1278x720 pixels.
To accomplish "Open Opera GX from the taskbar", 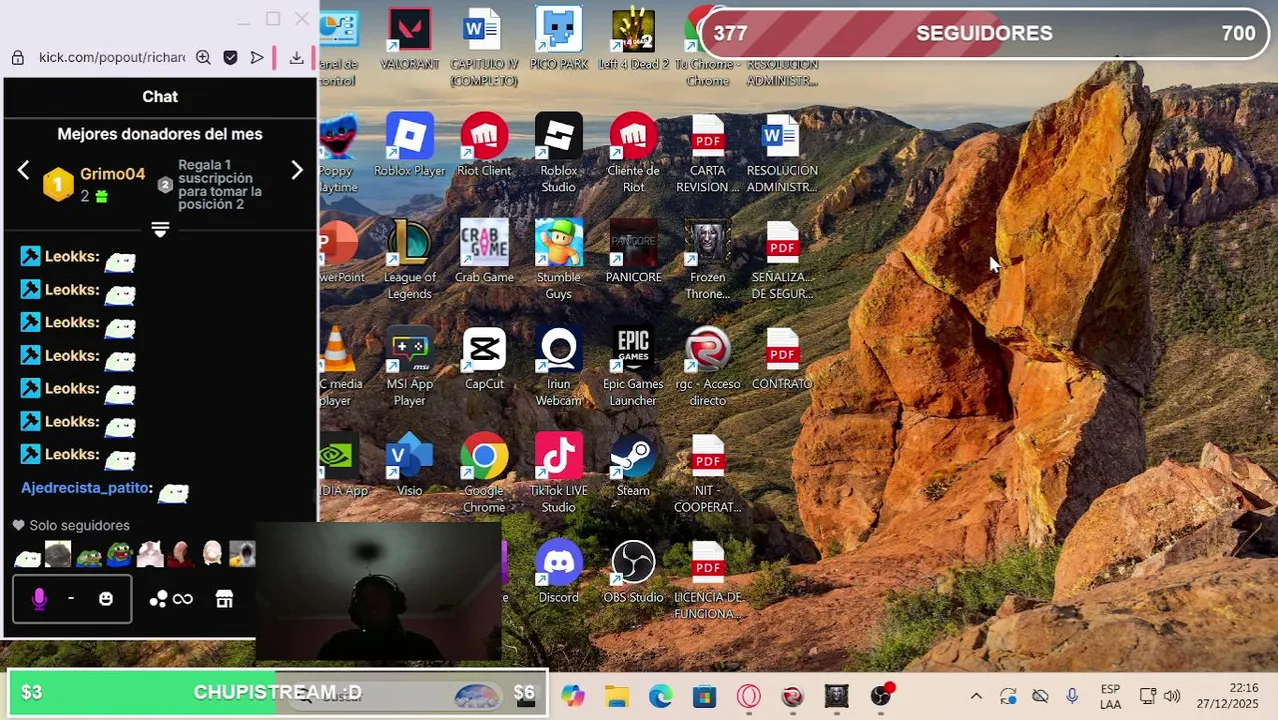I will (x=748, y=696).
